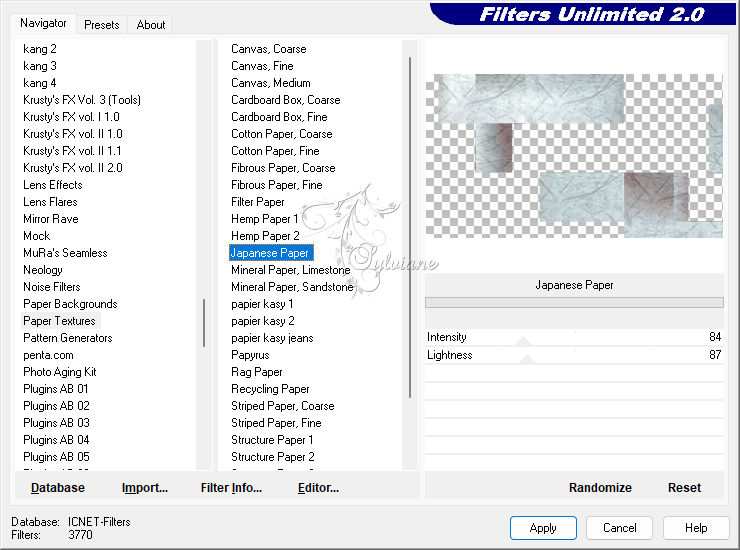740x550 pixels.
Task: Select Krusty's FX vol. II 1.1
Action: 72,151
